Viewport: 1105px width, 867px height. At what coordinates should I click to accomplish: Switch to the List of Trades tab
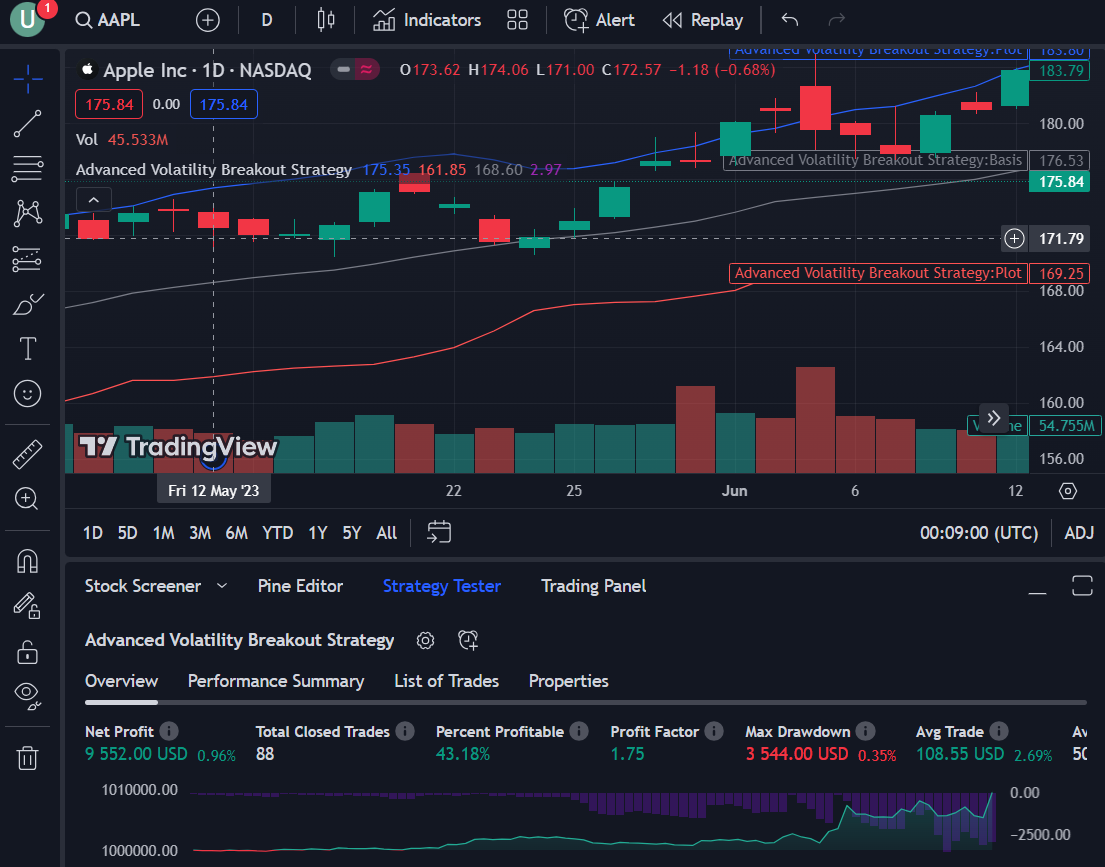click(x=447, y=681)
